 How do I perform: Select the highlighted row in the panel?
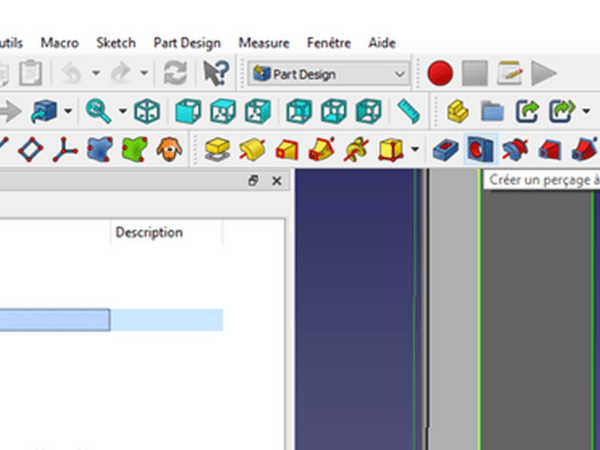(55, 320)
